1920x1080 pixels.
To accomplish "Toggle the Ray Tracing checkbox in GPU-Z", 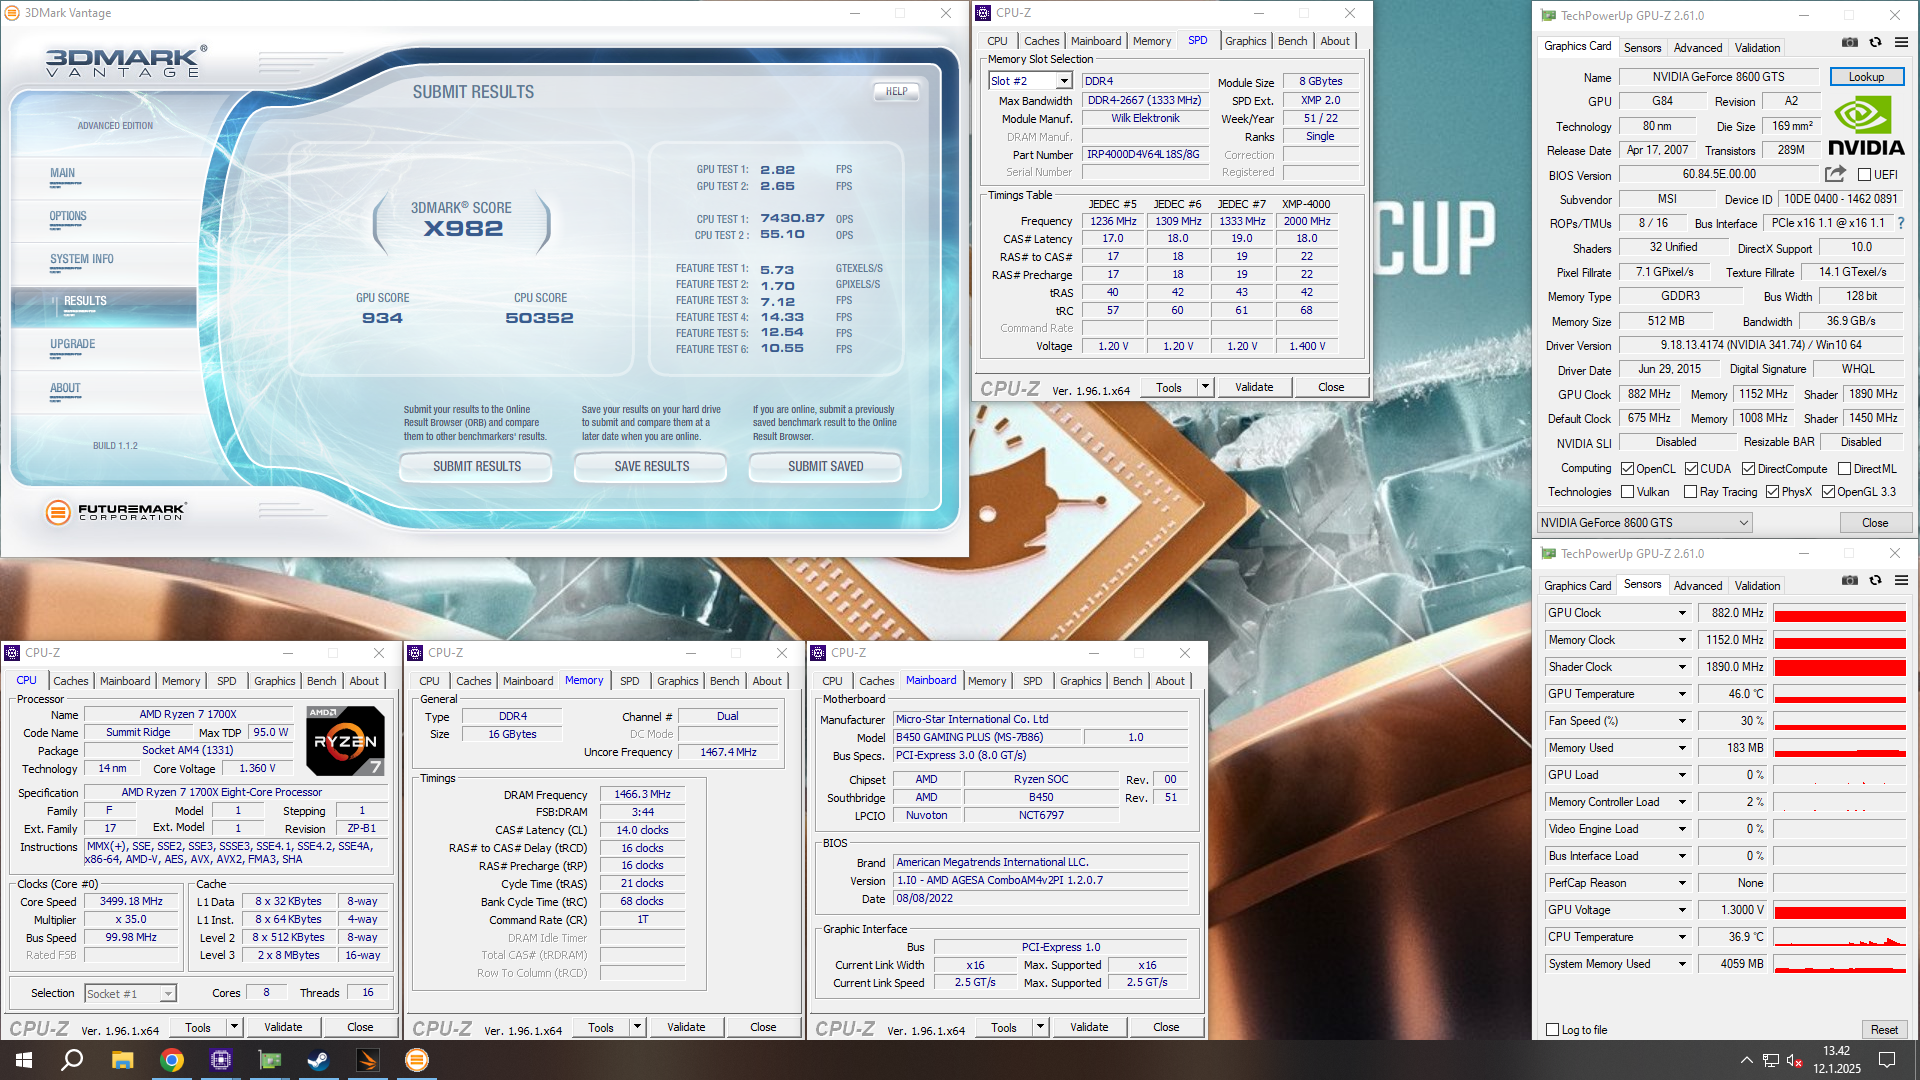I will coord(1690,492).
